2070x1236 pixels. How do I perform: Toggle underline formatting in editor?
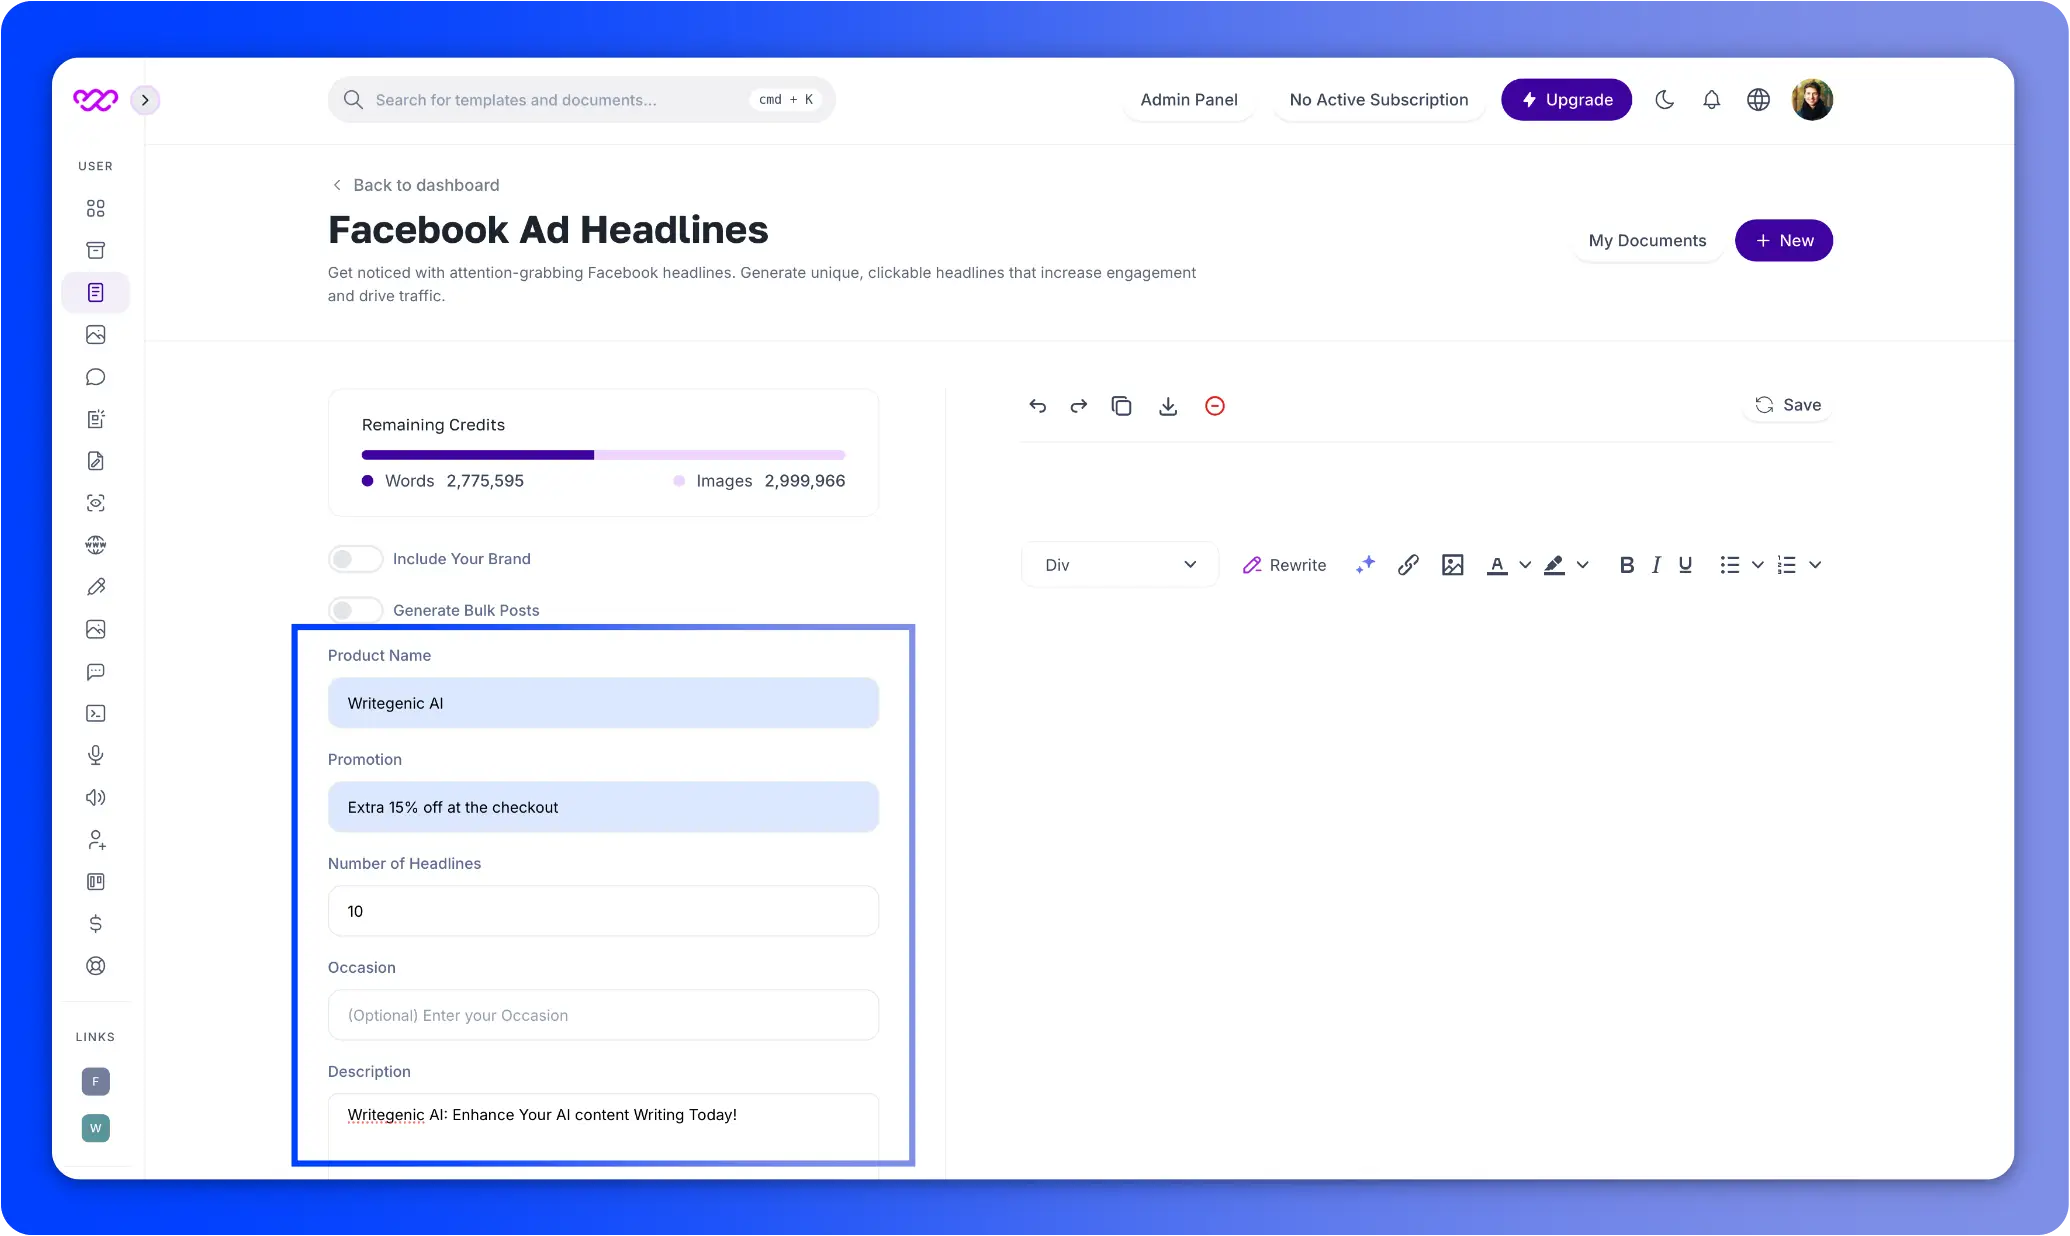tap(1685, 564)
